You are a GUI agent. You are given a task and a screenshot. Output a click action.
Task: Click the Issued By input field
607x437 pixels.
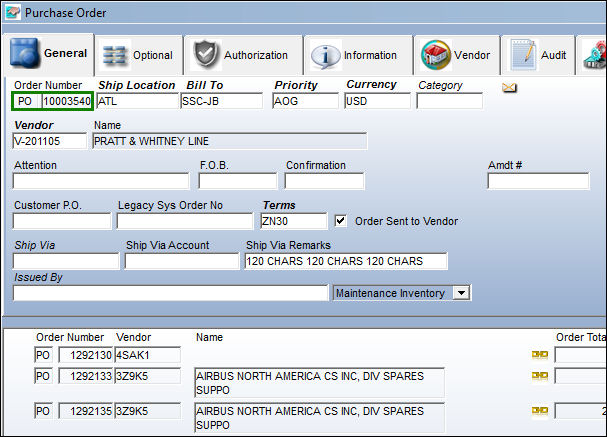coord(170,293)
